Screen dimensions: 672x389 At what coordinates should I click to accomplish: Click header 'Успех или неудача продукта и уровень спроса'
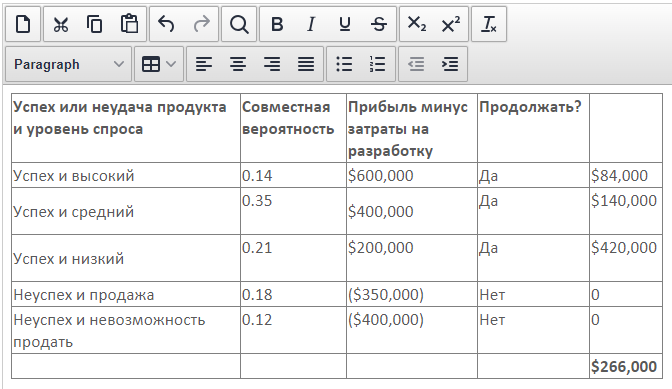126,128
